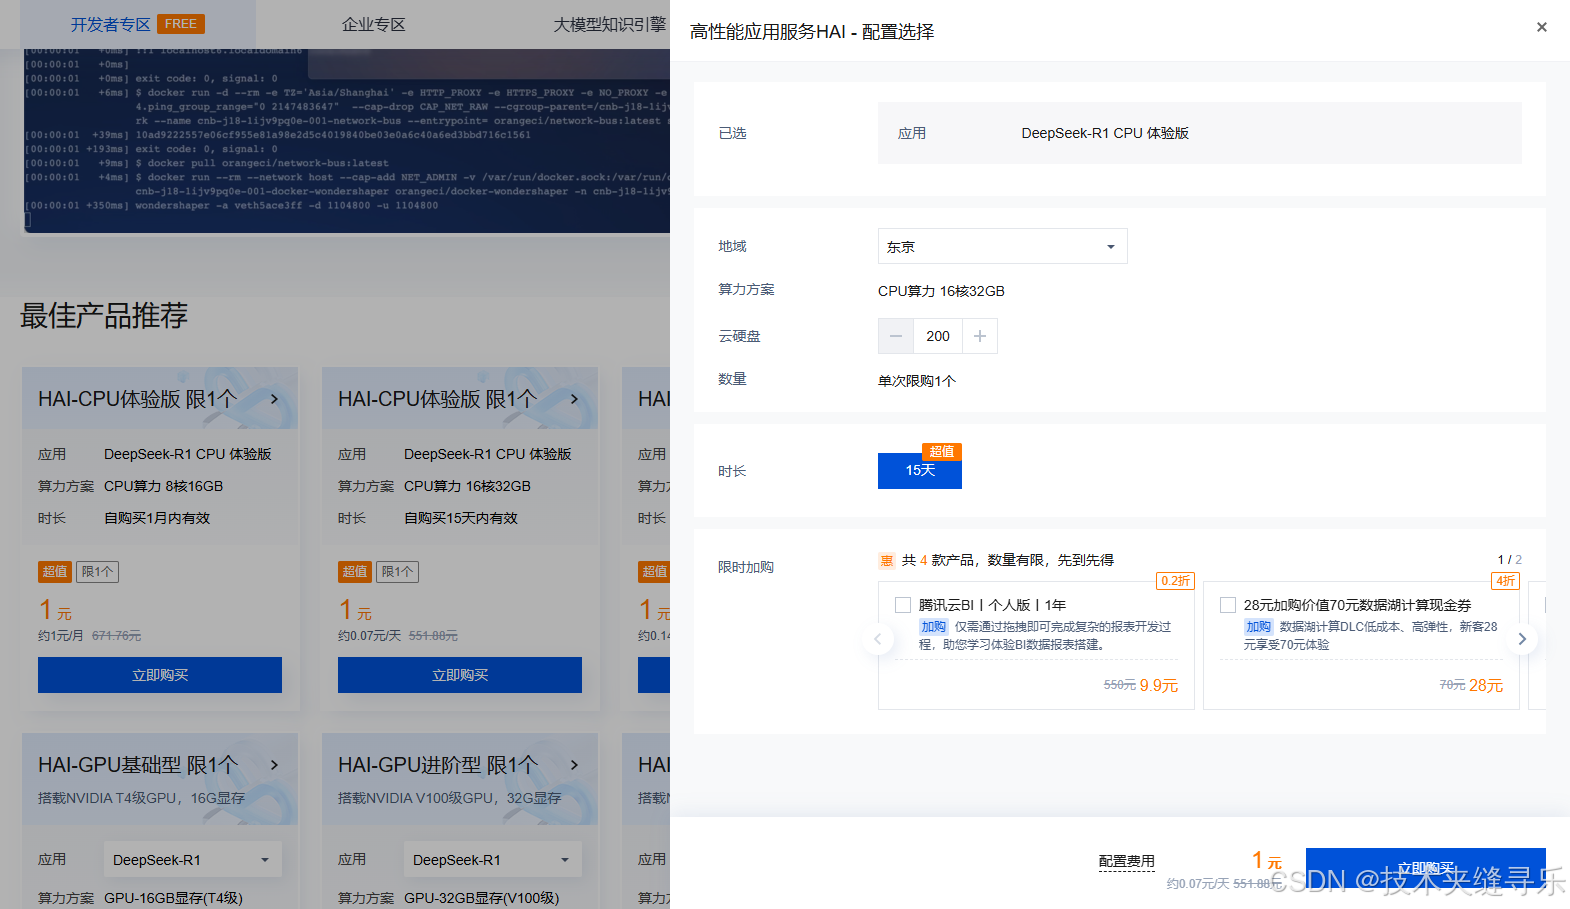Increase cloud disk size with plus button
Image resolution: width=1570 pixels, height=909 pixels.
pyautogui.click(x=980, y=336)
